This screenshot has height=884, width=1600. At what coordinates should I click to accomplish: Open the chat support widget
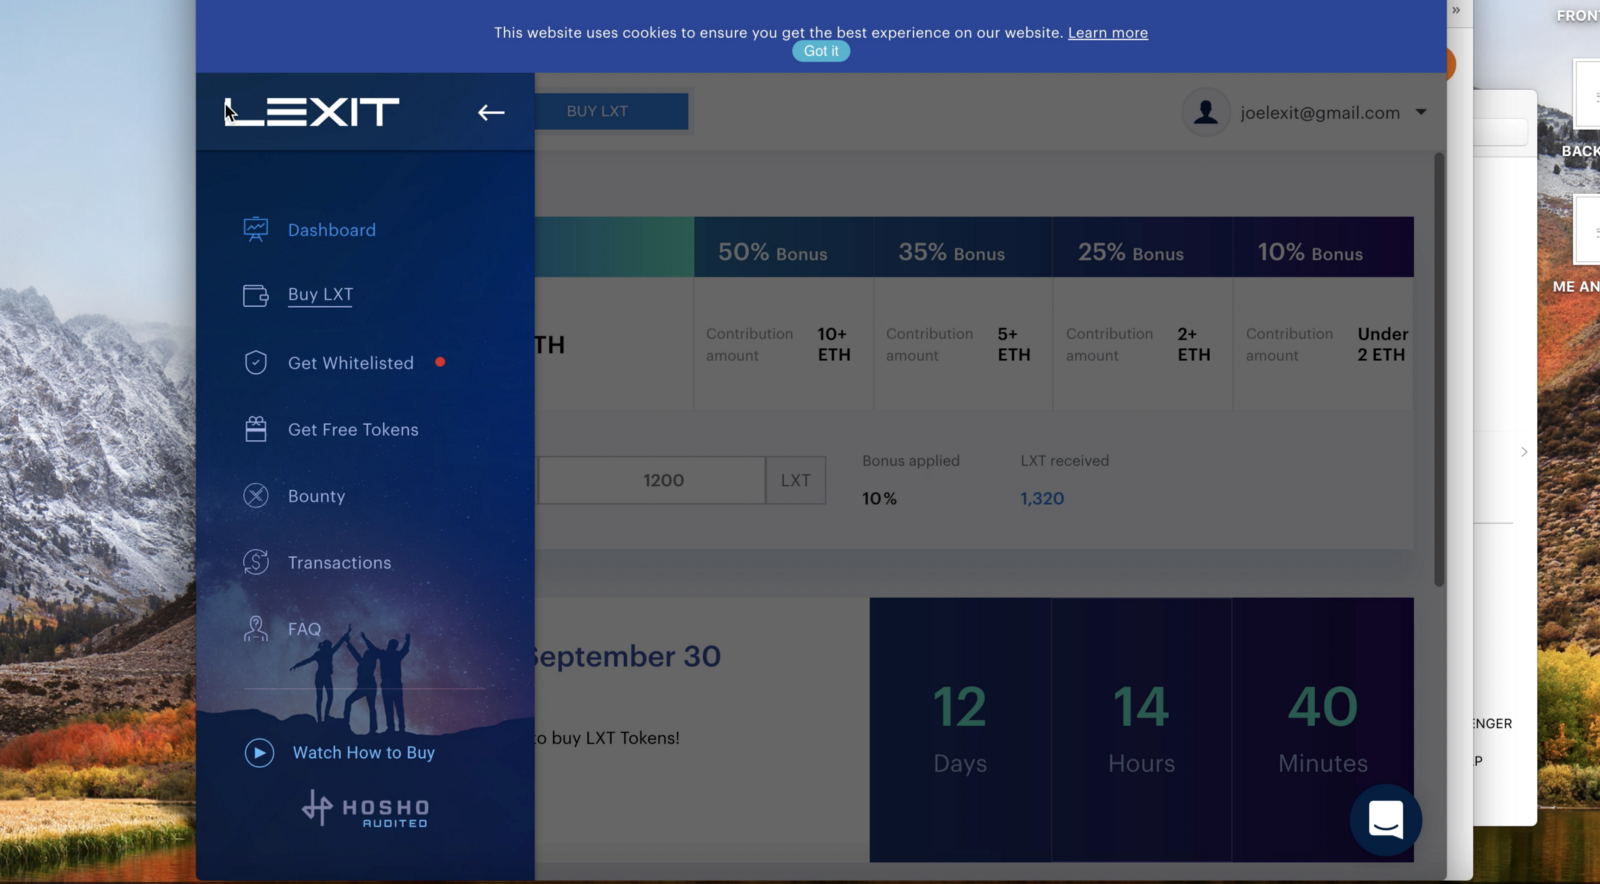click(x=1386, y=820)
